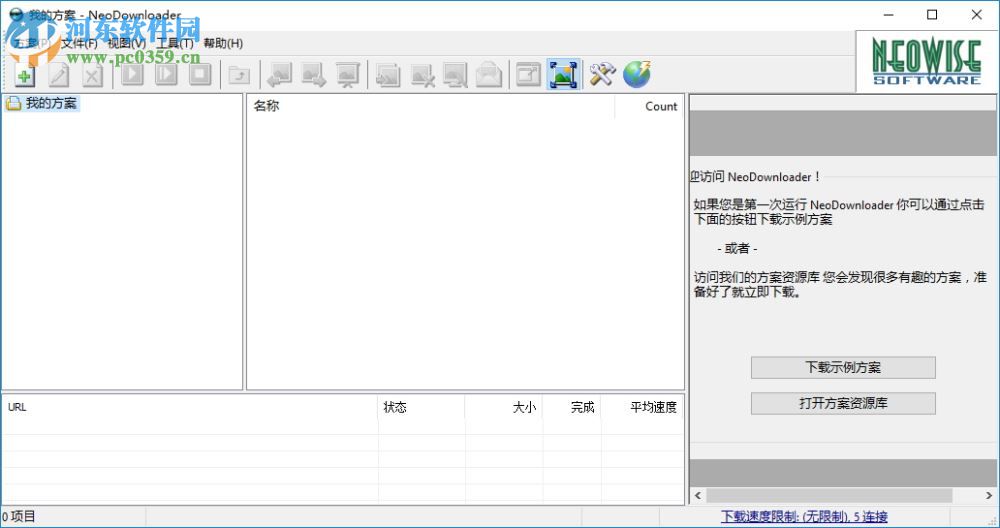Click the 状态 column header
Image resolution: width=1000 pixels, height=528 pixels.
click(x=422, y=407)
